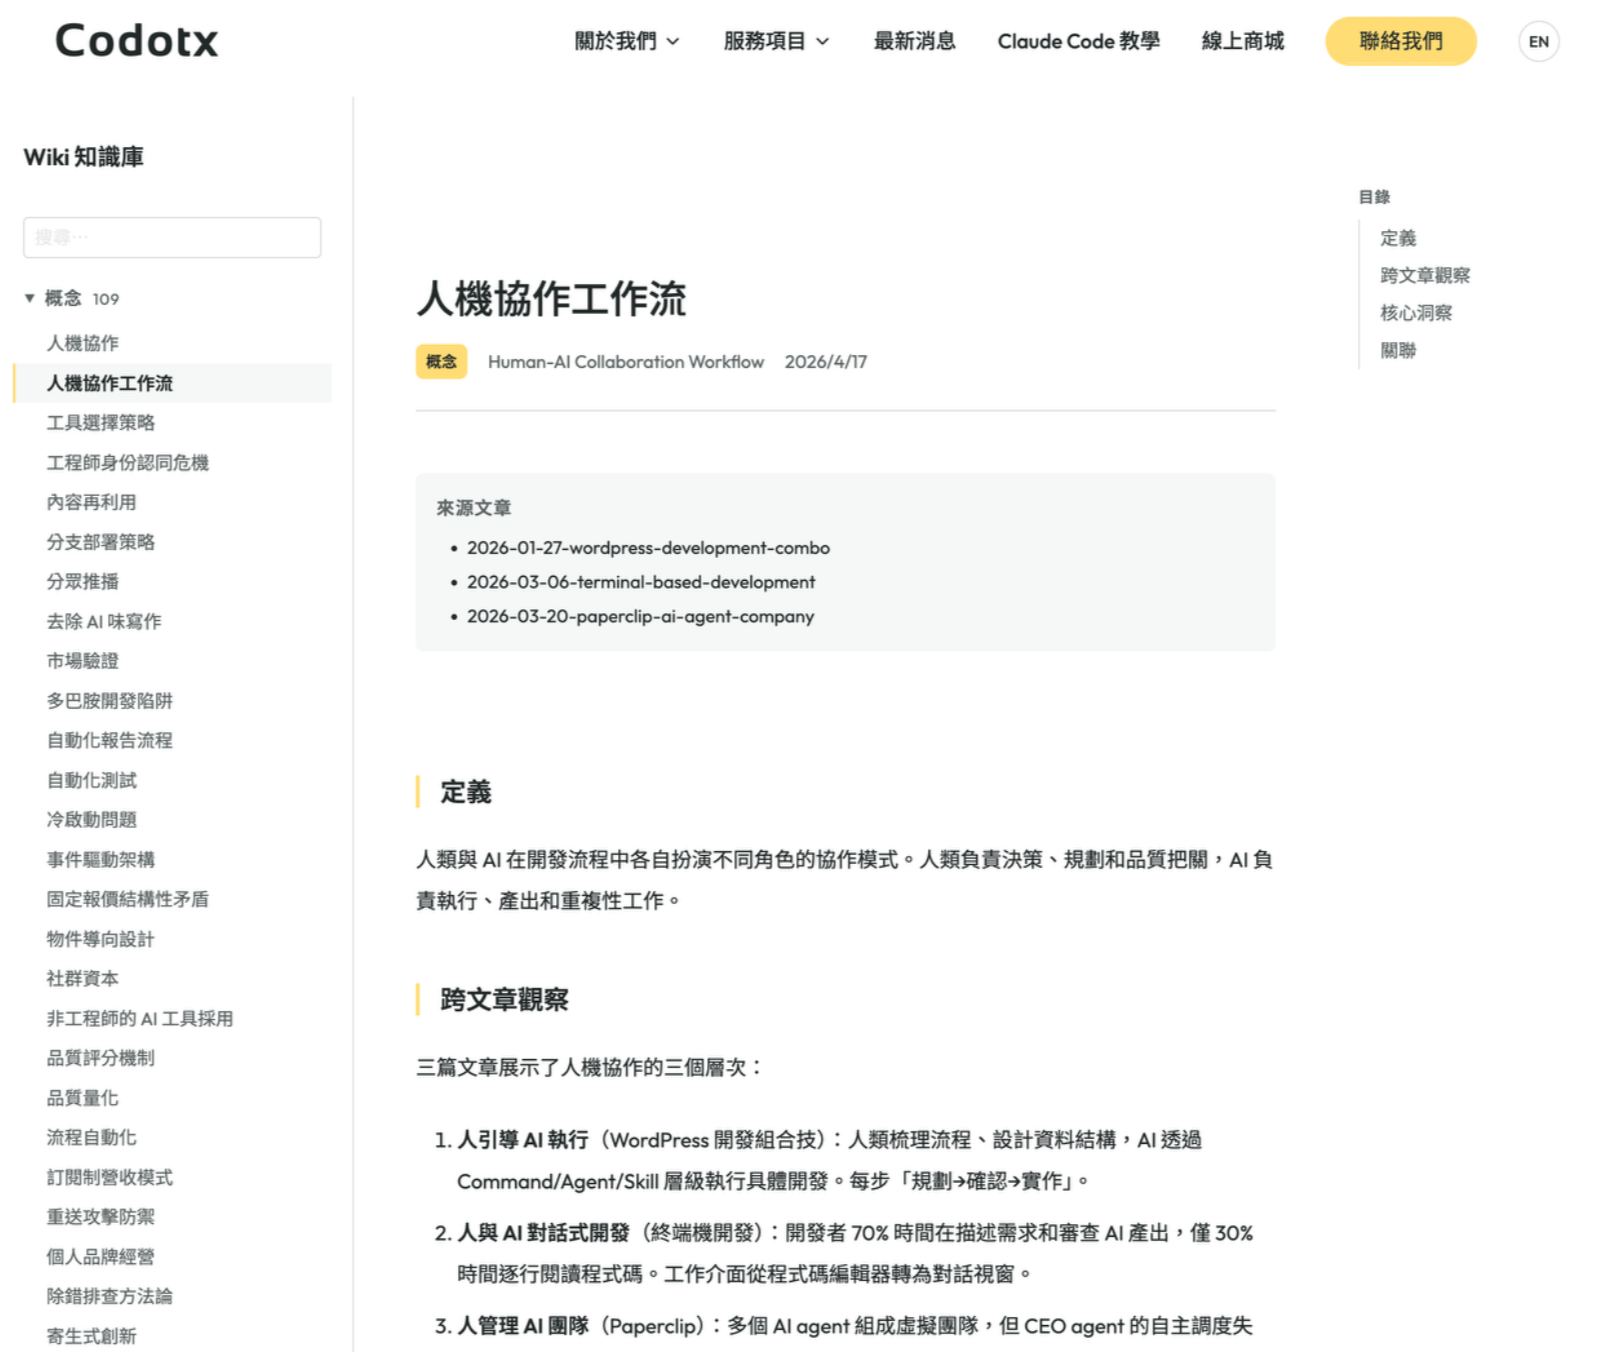Click the 人機協作工作流 page title
Image resolution: width=1616 pixels, height=1352 pixels.
(551, 299)
